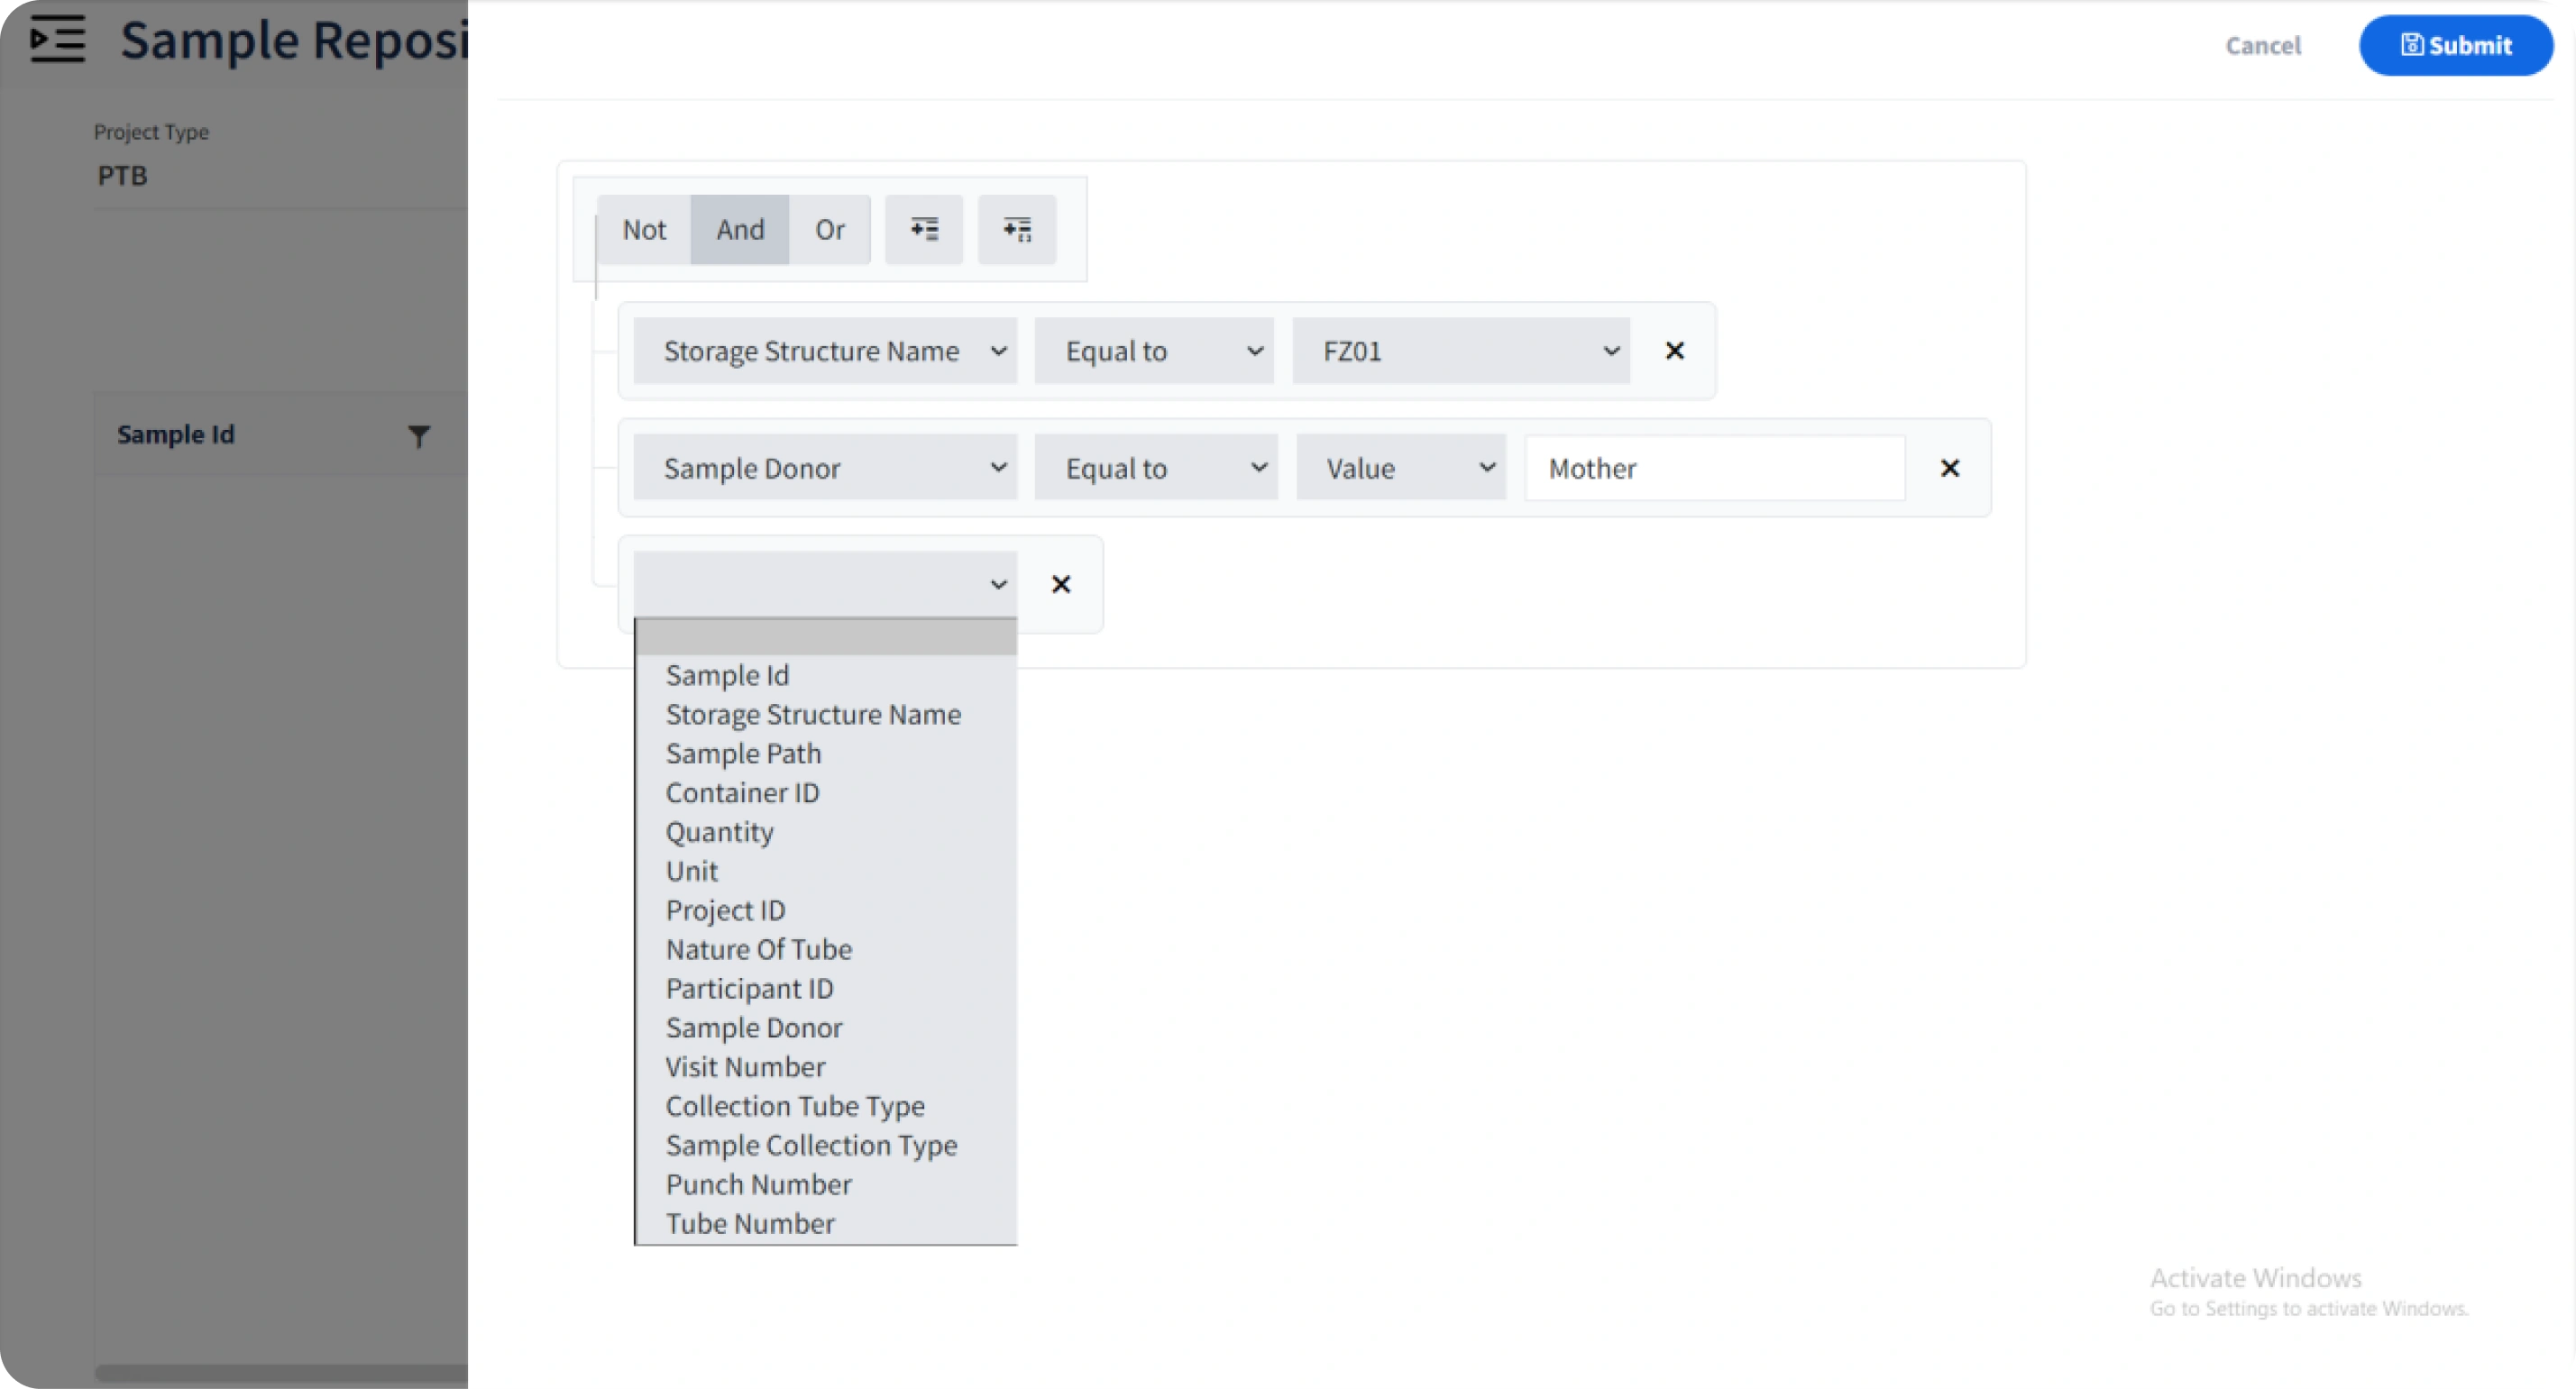2576x1389 pixels.
Task: Toggle the Not condition
Action: [644, 230]
